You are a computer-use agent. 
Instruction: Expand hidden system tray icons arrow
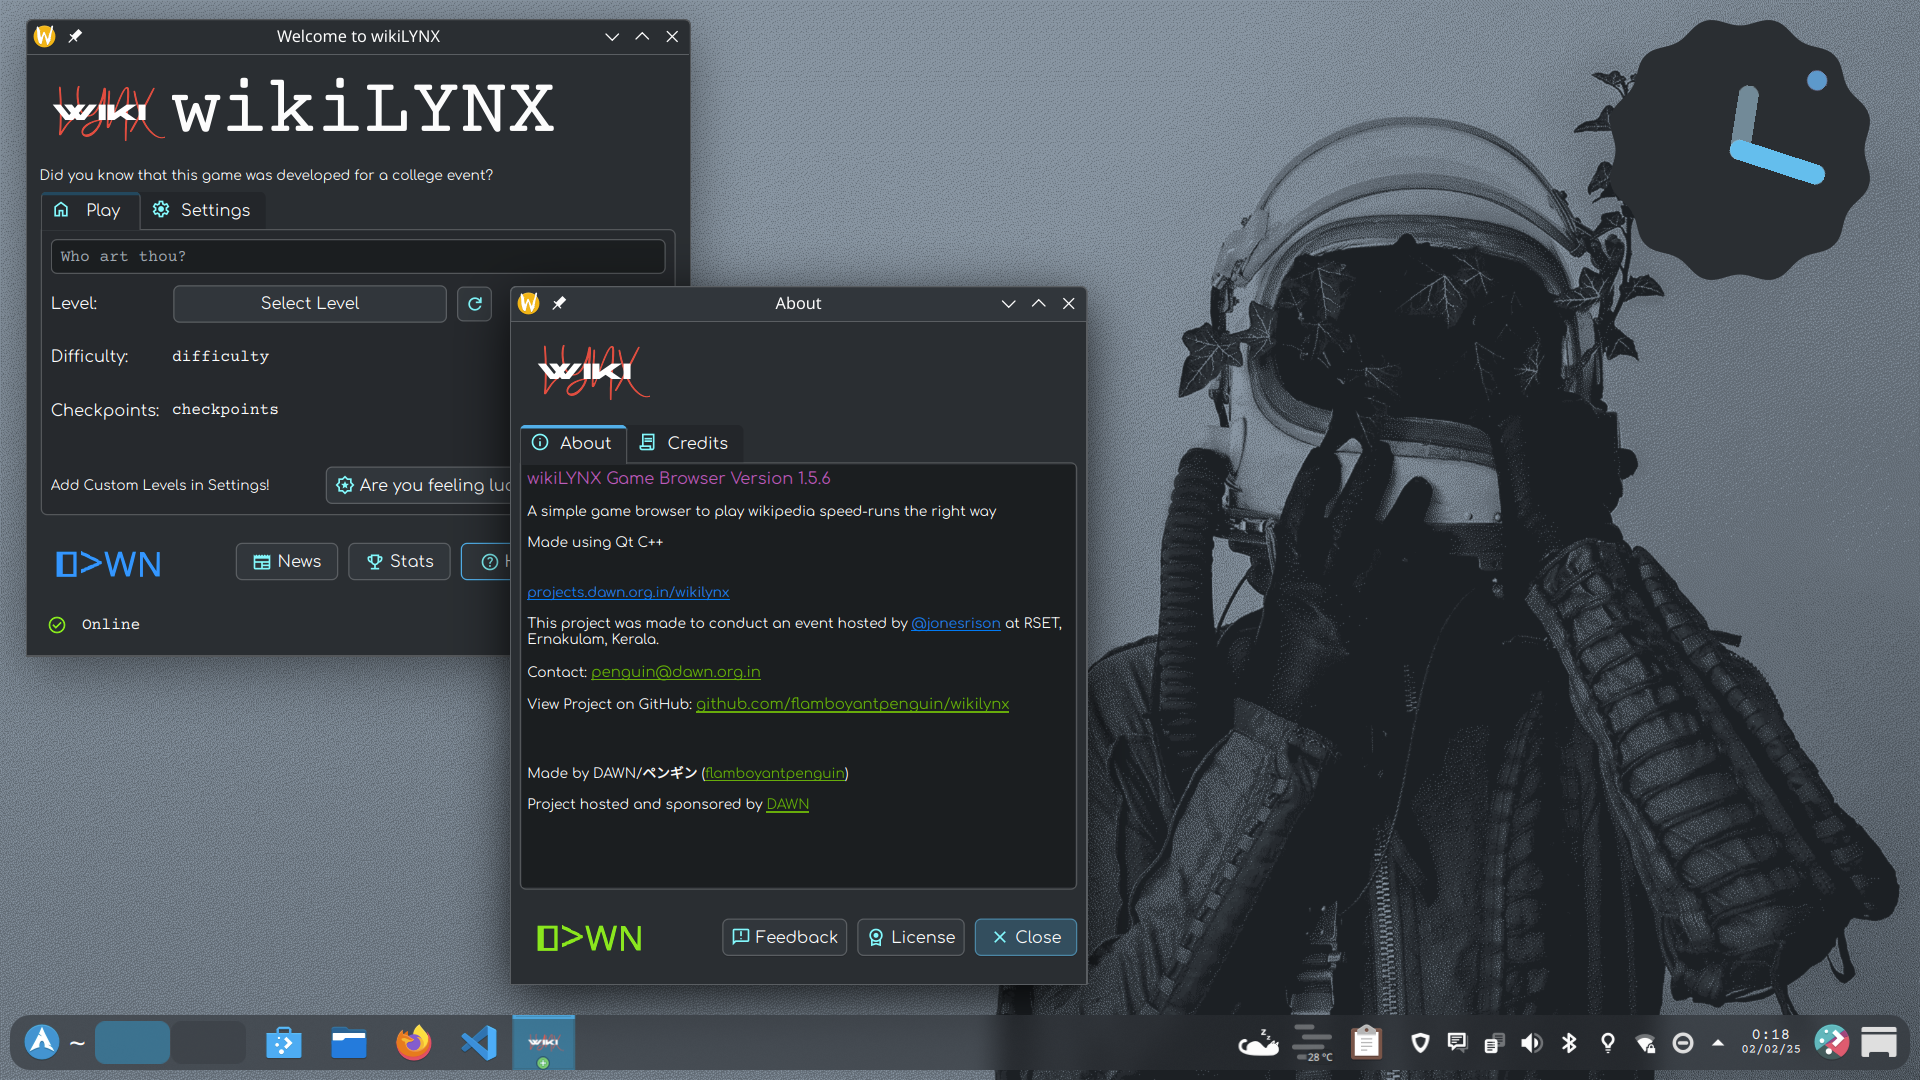pos(1718,1043)
